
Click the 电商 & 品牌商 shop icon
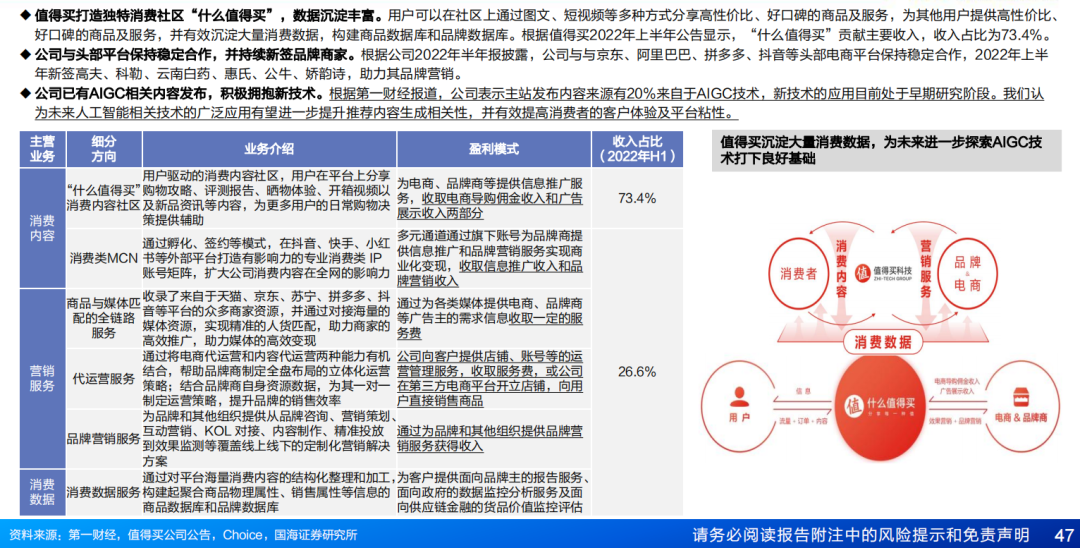[x=1021, y=397]
